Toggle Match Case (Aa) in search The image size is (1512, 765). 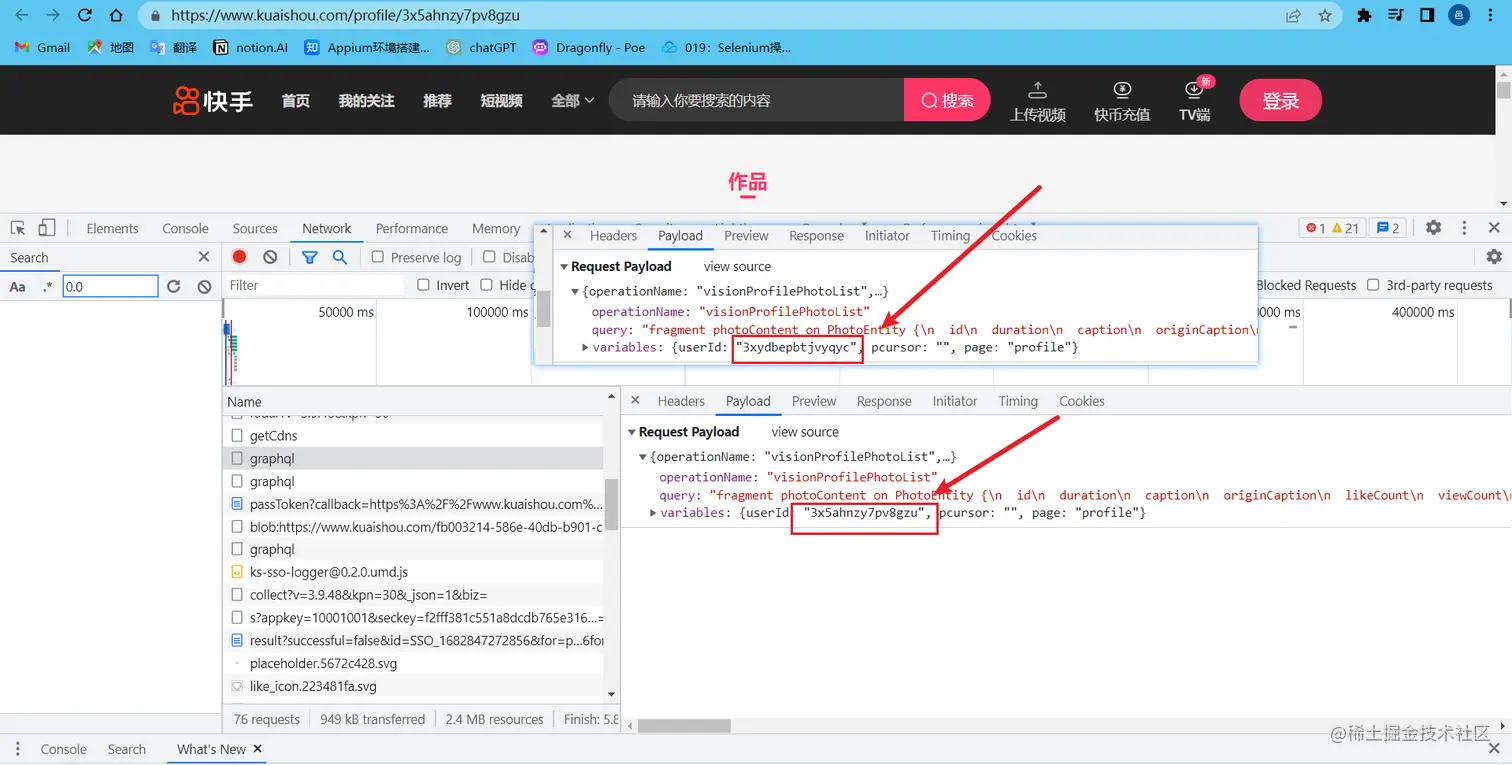(18, 287)
